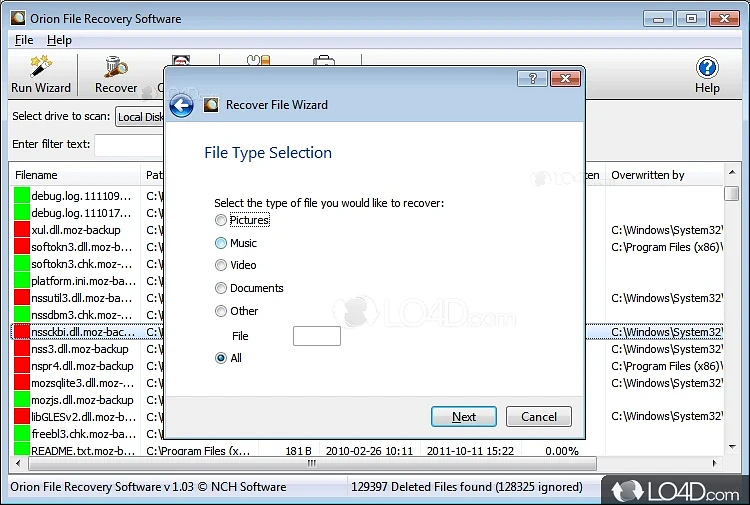Open the Help menu
Image resolution: width=750 pixels, height=505 pixels.
click(x=59, y=40)
